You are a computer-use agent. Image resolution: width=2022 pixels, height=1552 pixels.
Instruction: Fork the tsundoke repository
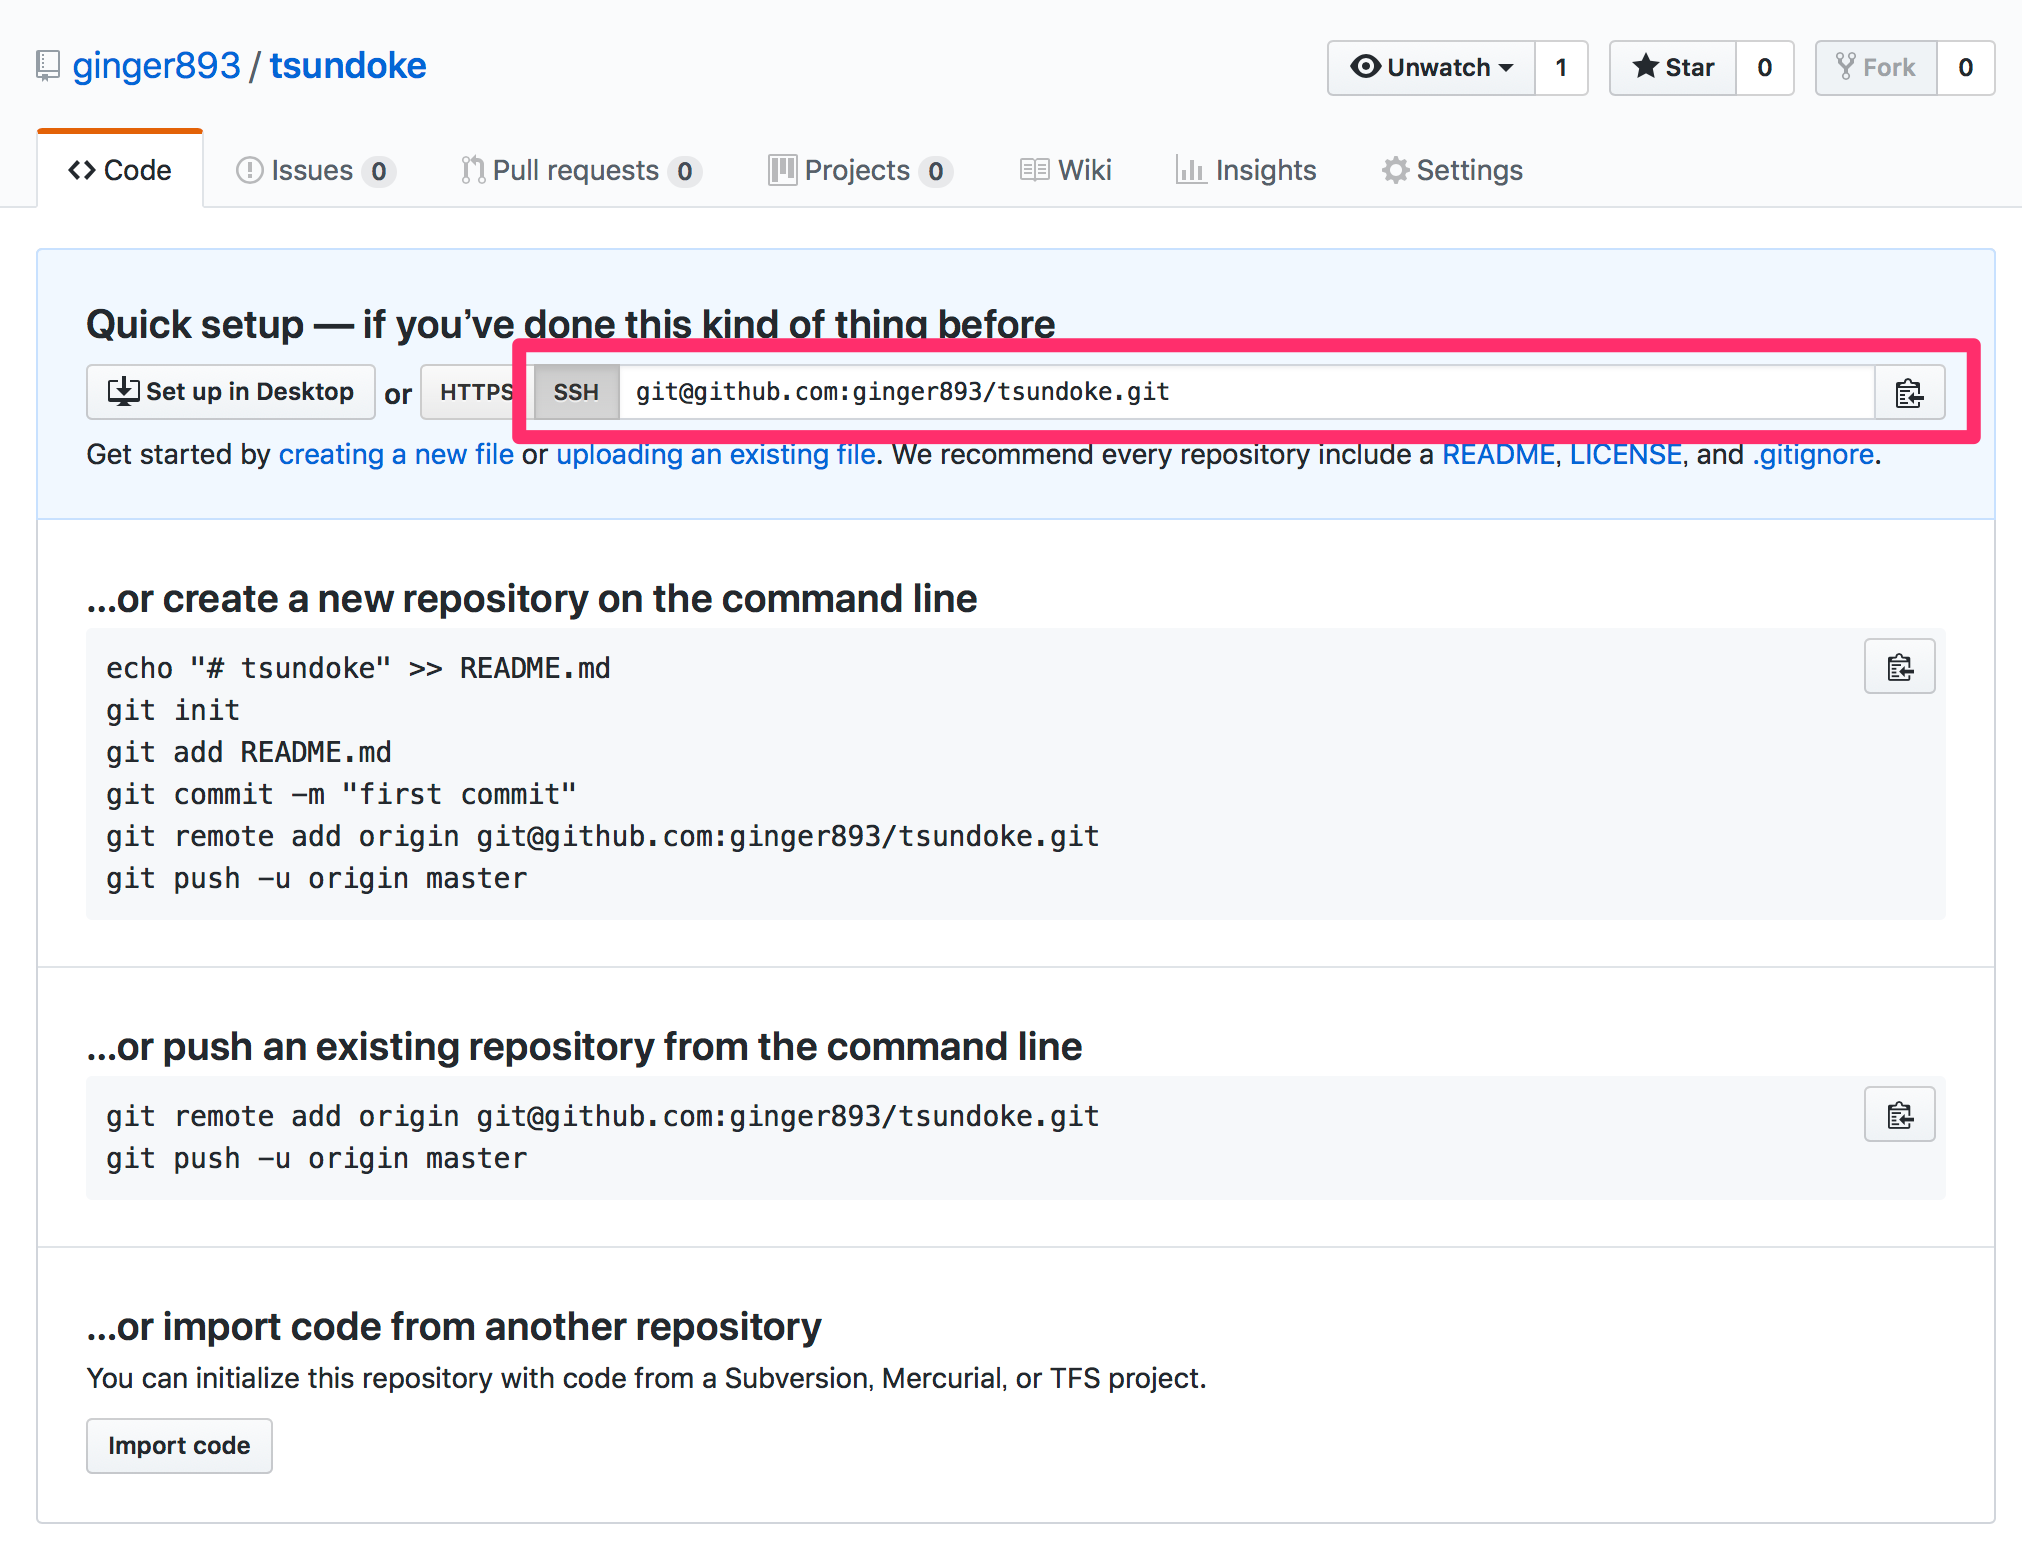[x=1876, y=68]
